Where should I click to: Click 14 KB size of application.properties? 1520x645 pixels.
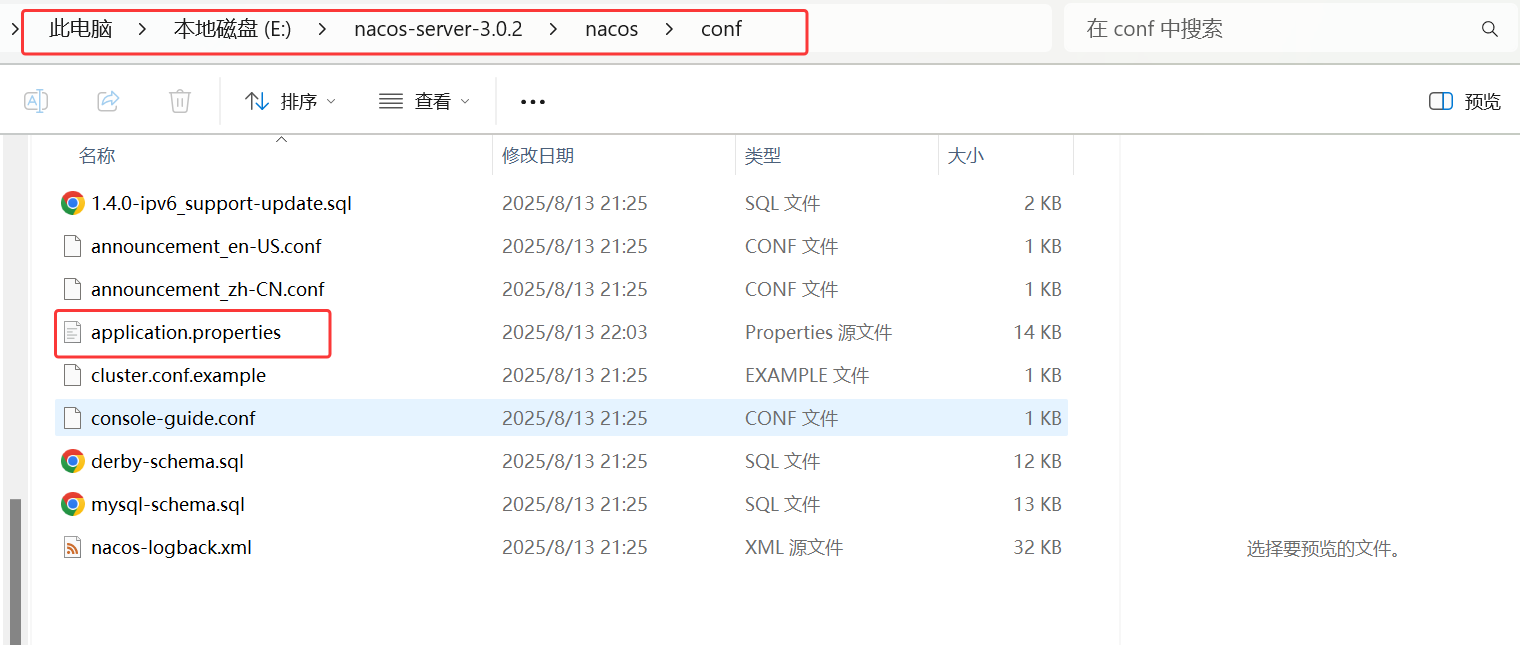(x=1037, y=332)
